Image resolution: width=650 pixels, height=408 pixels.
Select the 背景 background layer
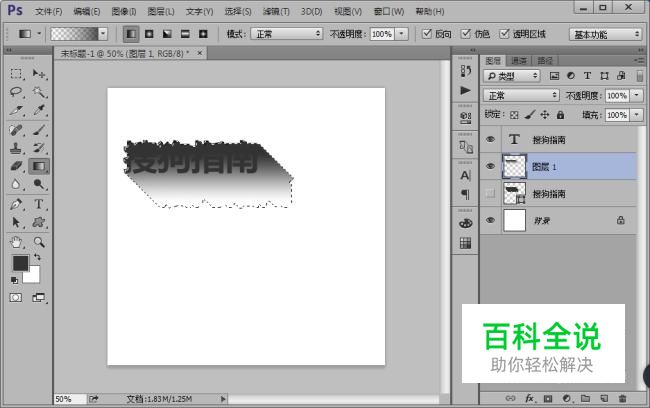tap(560, 219)
